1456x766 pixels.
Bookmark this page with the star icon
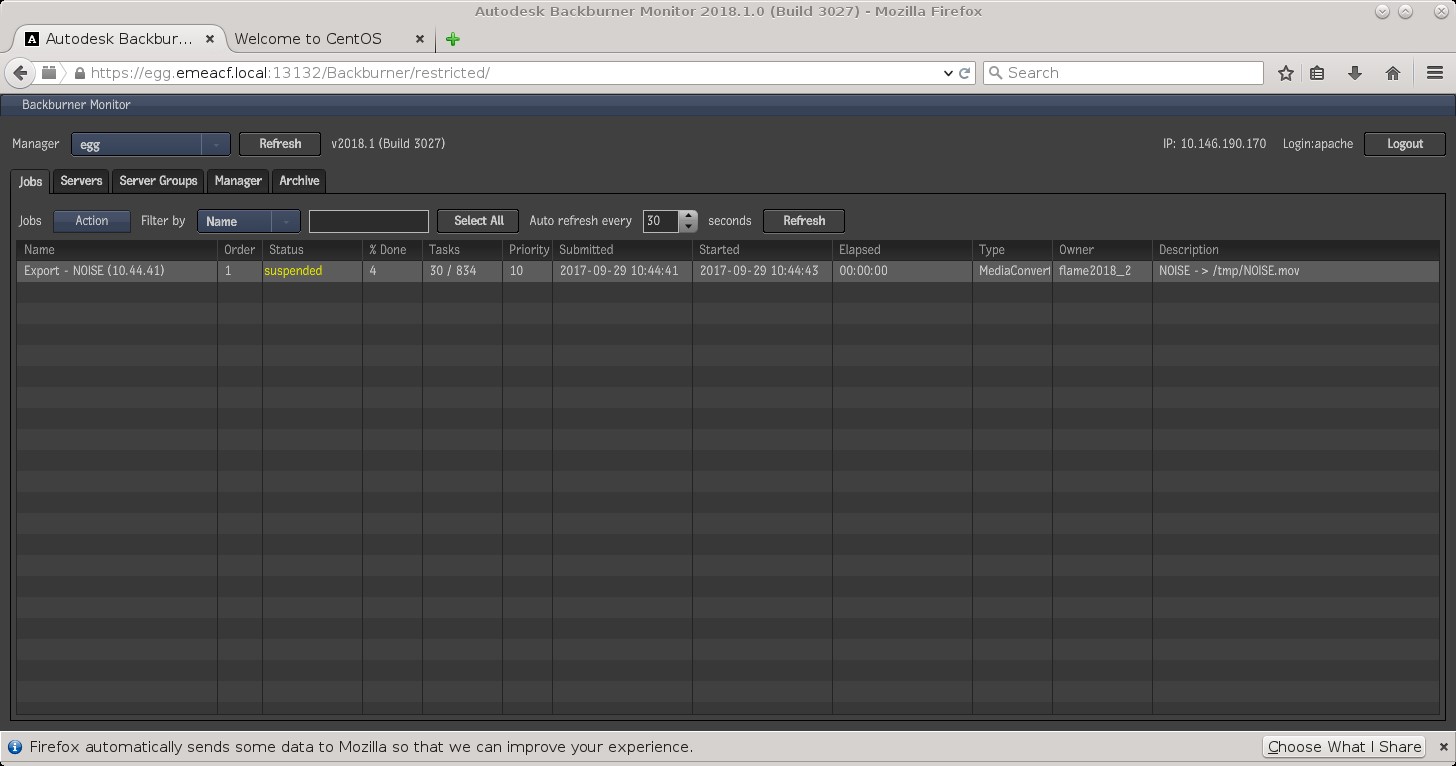[x=1286, y=73]
